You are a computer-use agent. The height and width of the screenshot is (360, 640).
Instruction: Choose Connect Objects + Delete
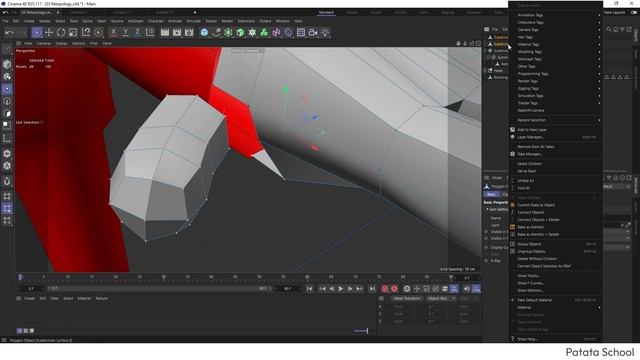click(x=556, y=220)
